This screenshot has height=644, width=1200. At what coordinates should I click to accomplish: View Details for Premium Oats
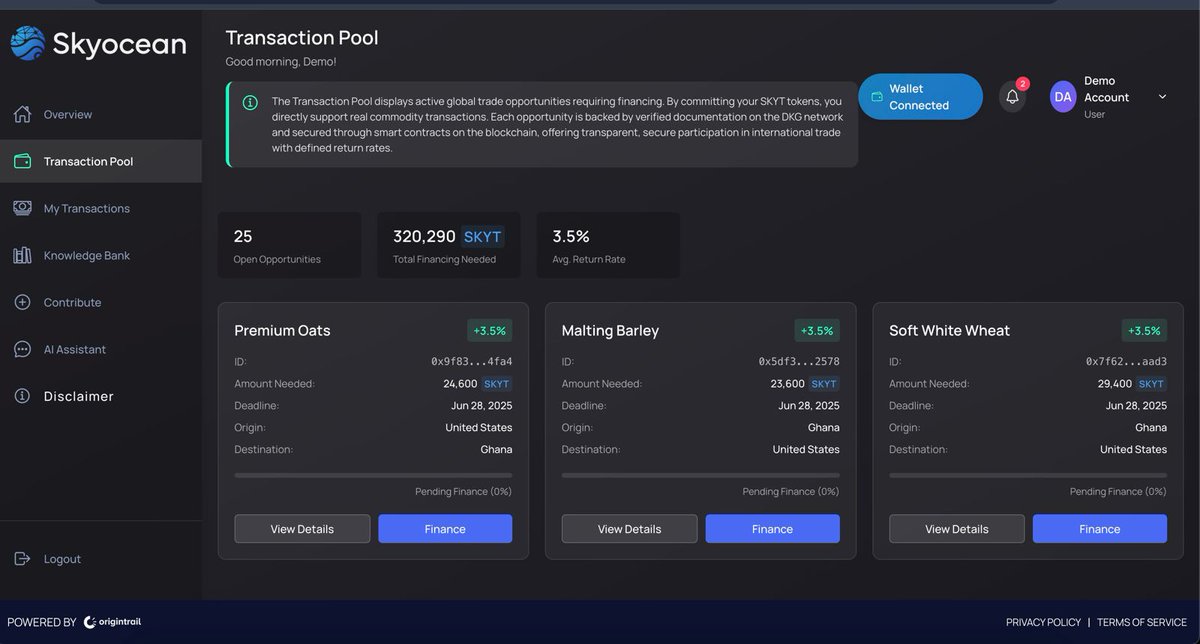pos(302,529)
